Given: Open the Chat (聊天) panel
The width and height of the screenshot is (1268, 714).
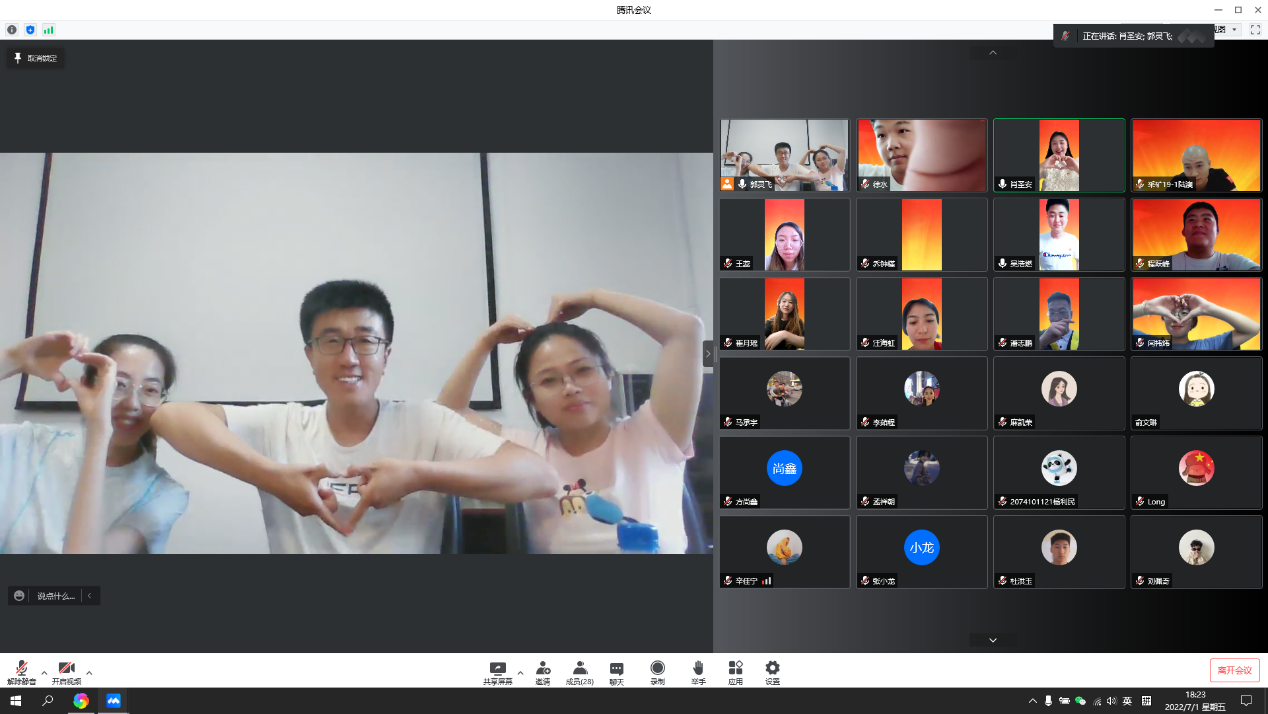Looking at the screenshot, I should click(617, 671).
